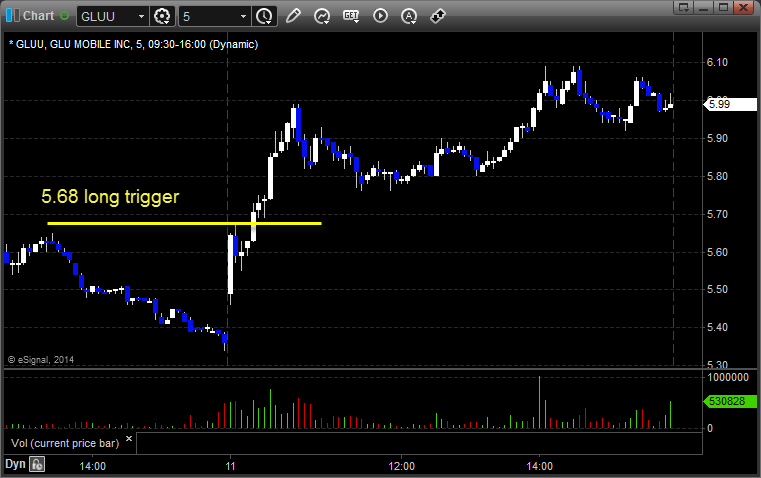Image resolution: width=761 pixels, height=478 pixels.
Task: Open the time template clock menu
Action: 265,16
